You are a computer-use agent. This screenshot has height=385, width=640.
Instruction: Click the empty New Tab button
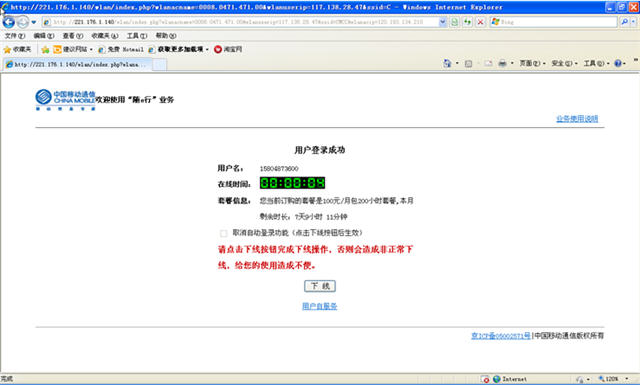tap(160, 65)
